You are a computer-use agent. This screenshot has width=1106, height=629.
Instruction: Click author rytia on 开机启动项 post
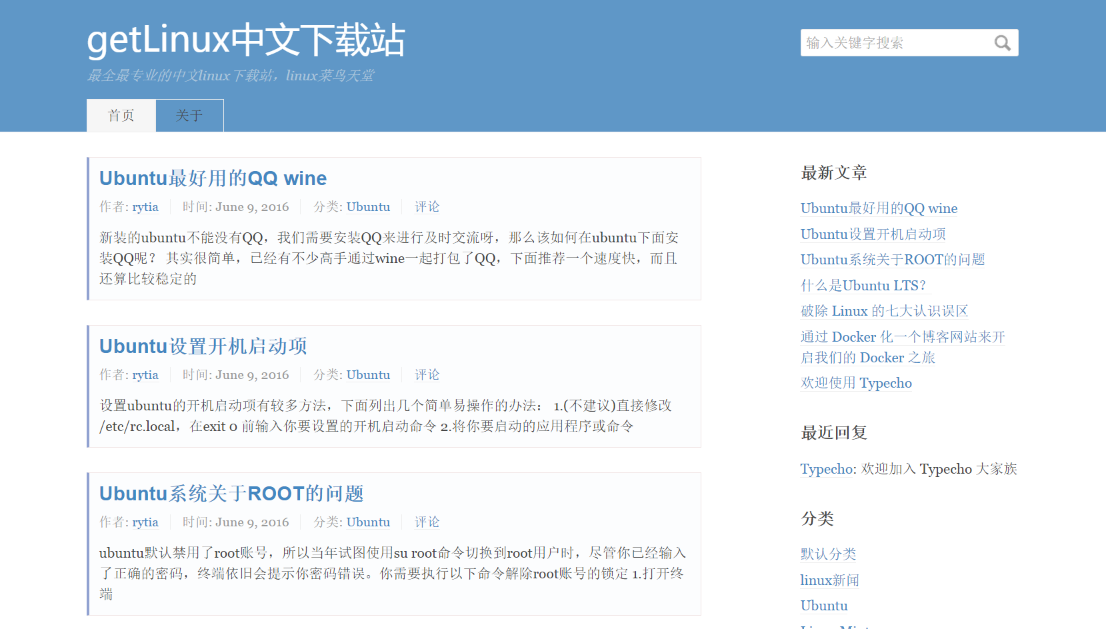pos(145,374)
